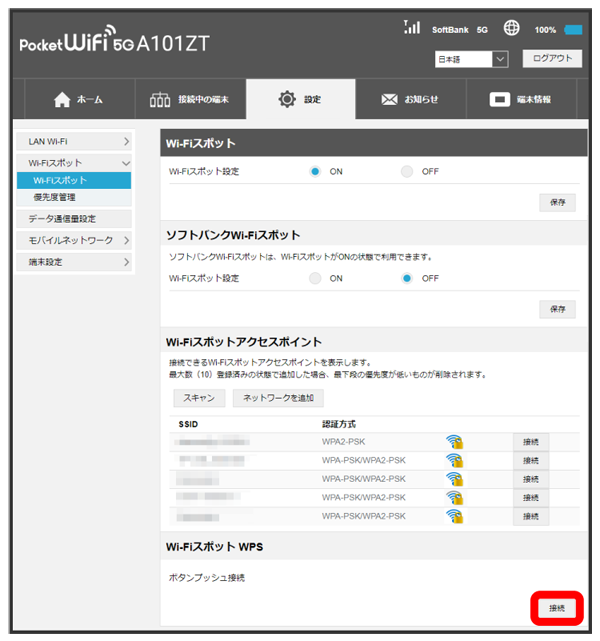
Task: Click the globe icon in the header
Action: click(509, 29)
